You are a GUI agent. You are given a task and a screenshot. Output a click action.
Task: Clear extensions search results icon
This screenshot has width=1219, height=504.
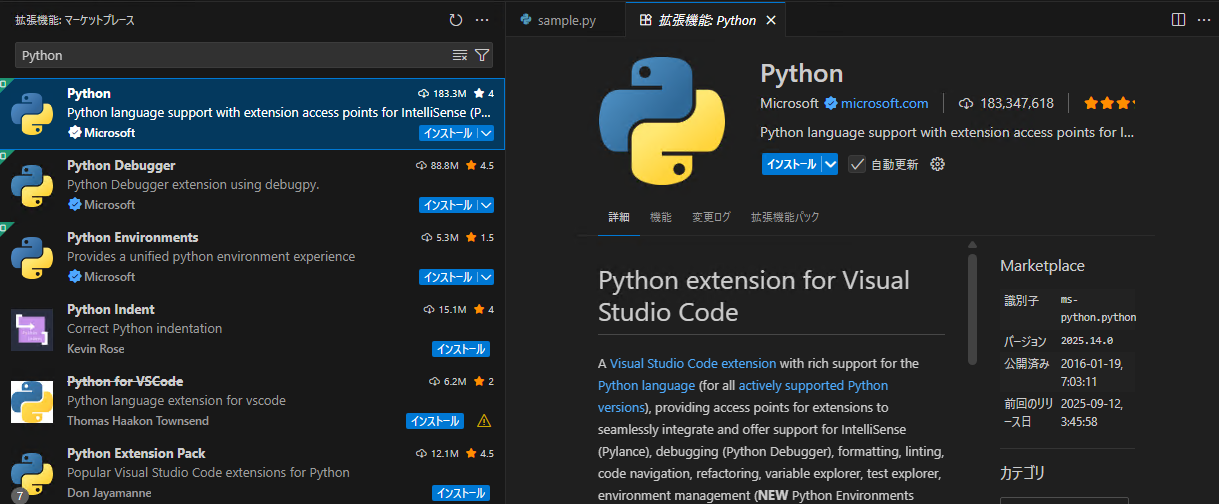(460, 55)
